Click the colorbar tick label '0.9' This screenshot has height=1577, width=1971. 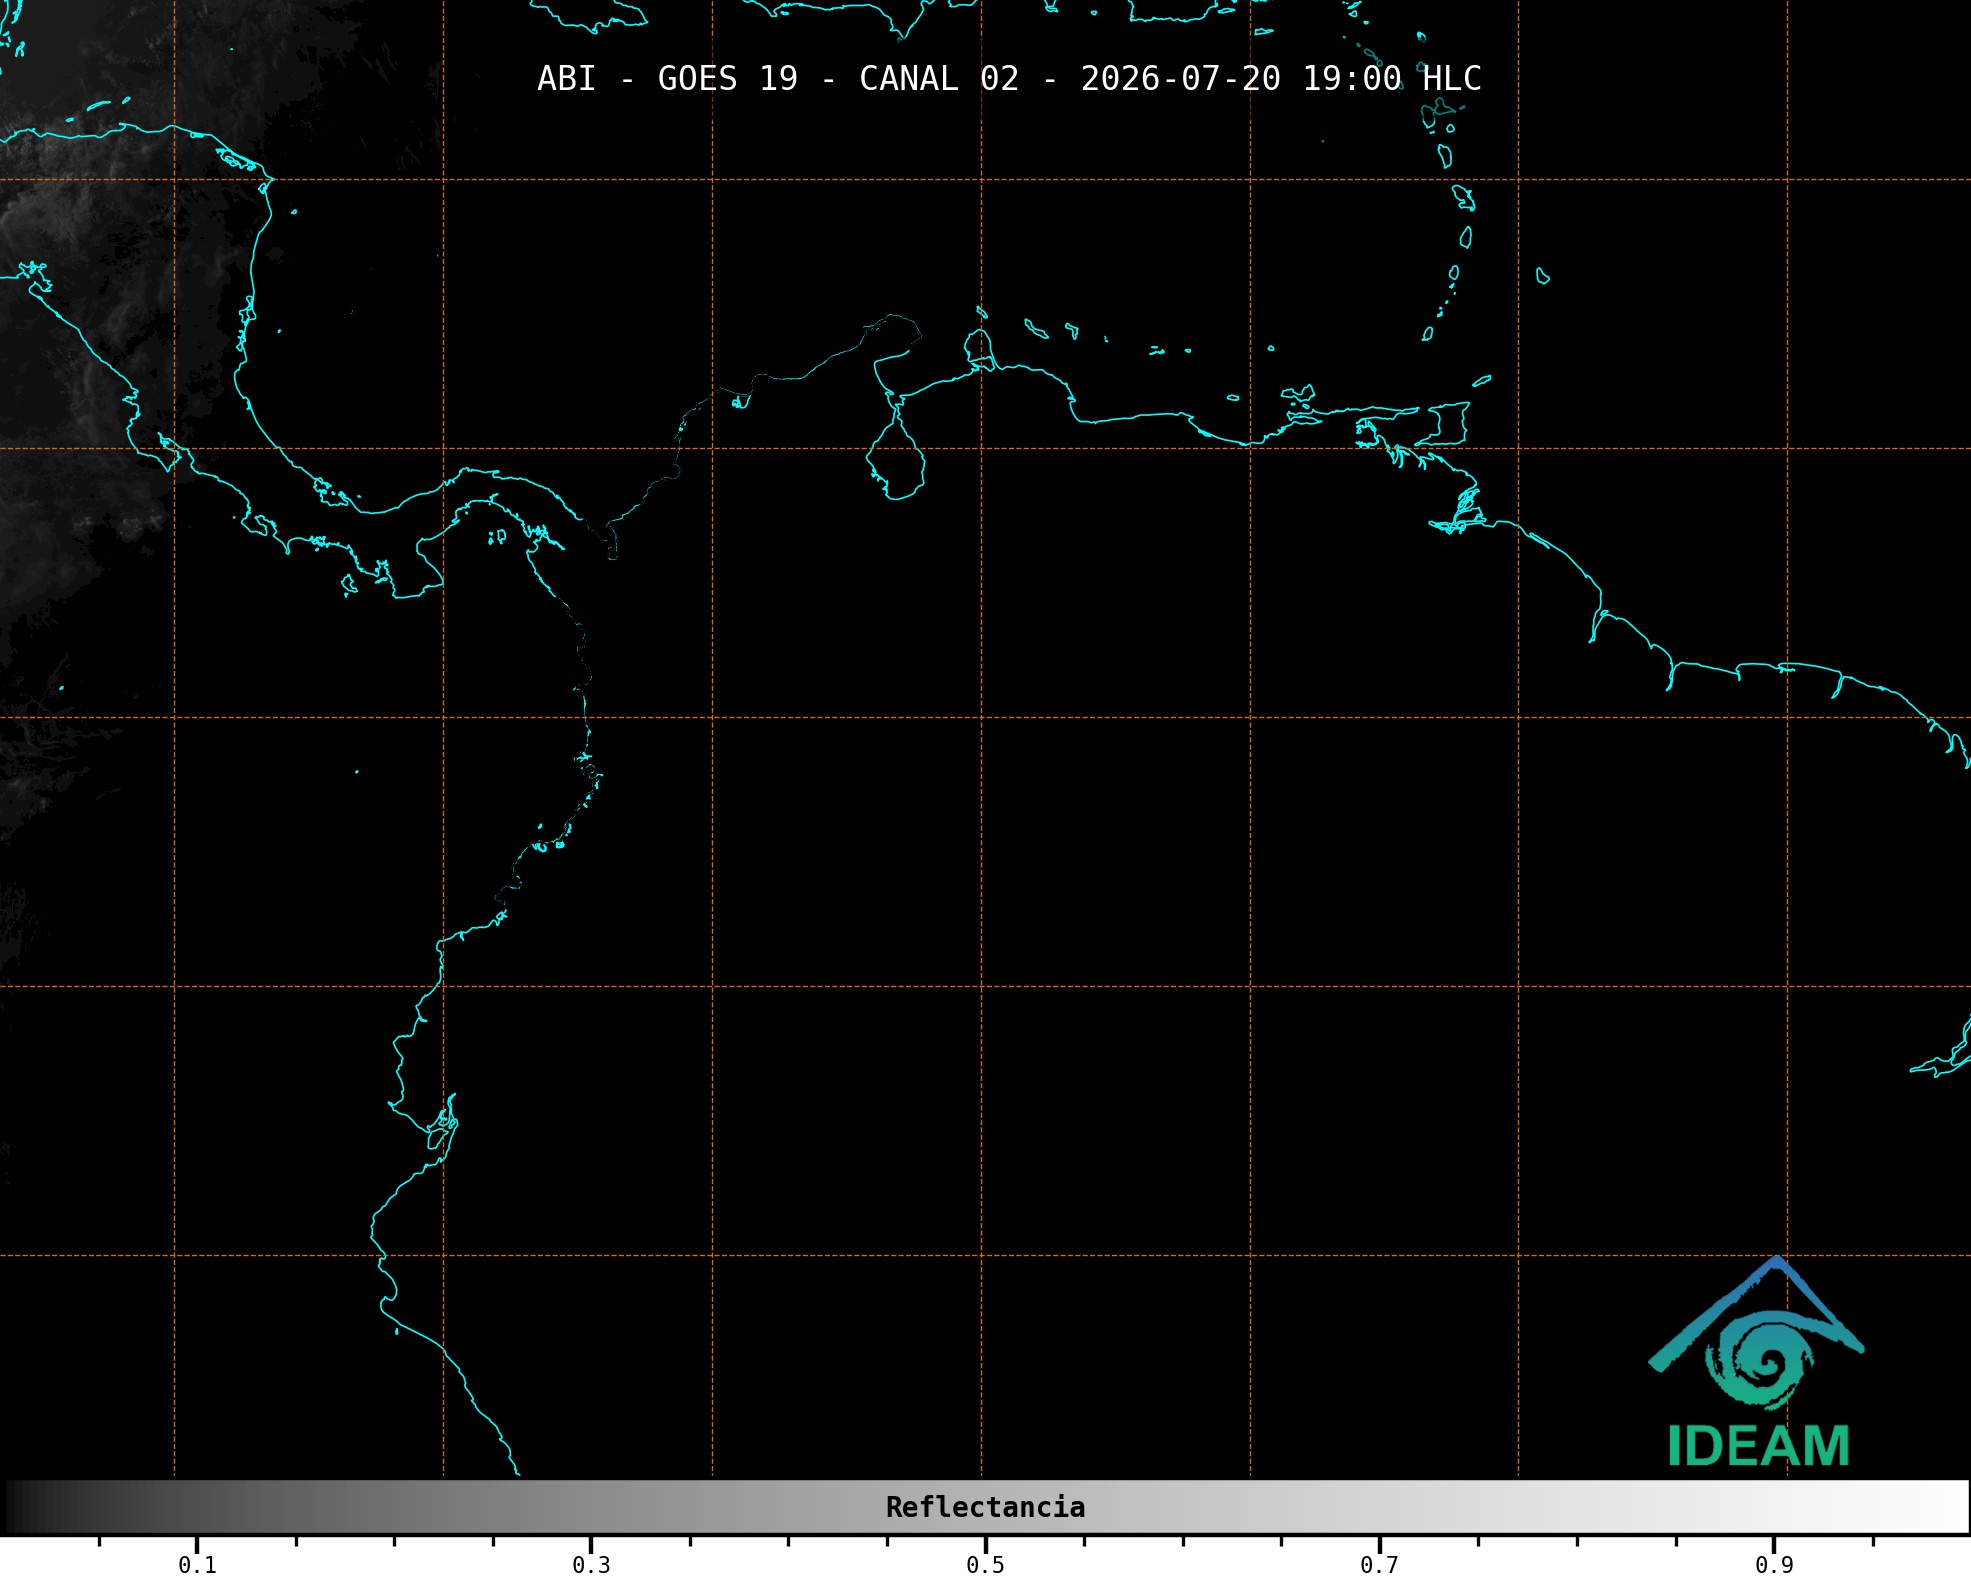pos(1774,1565)
